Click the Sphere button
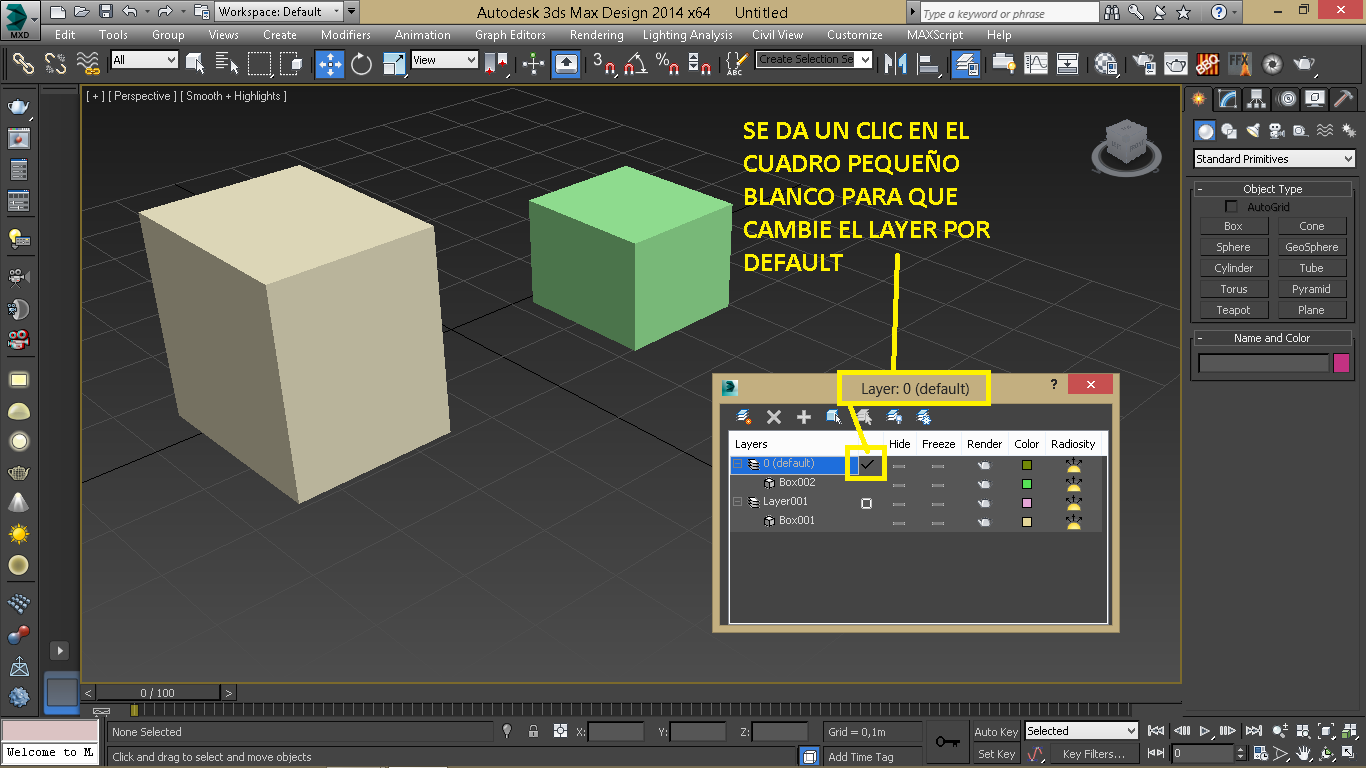Viewport: 1366px width, 768px height. coord(1233,247)
